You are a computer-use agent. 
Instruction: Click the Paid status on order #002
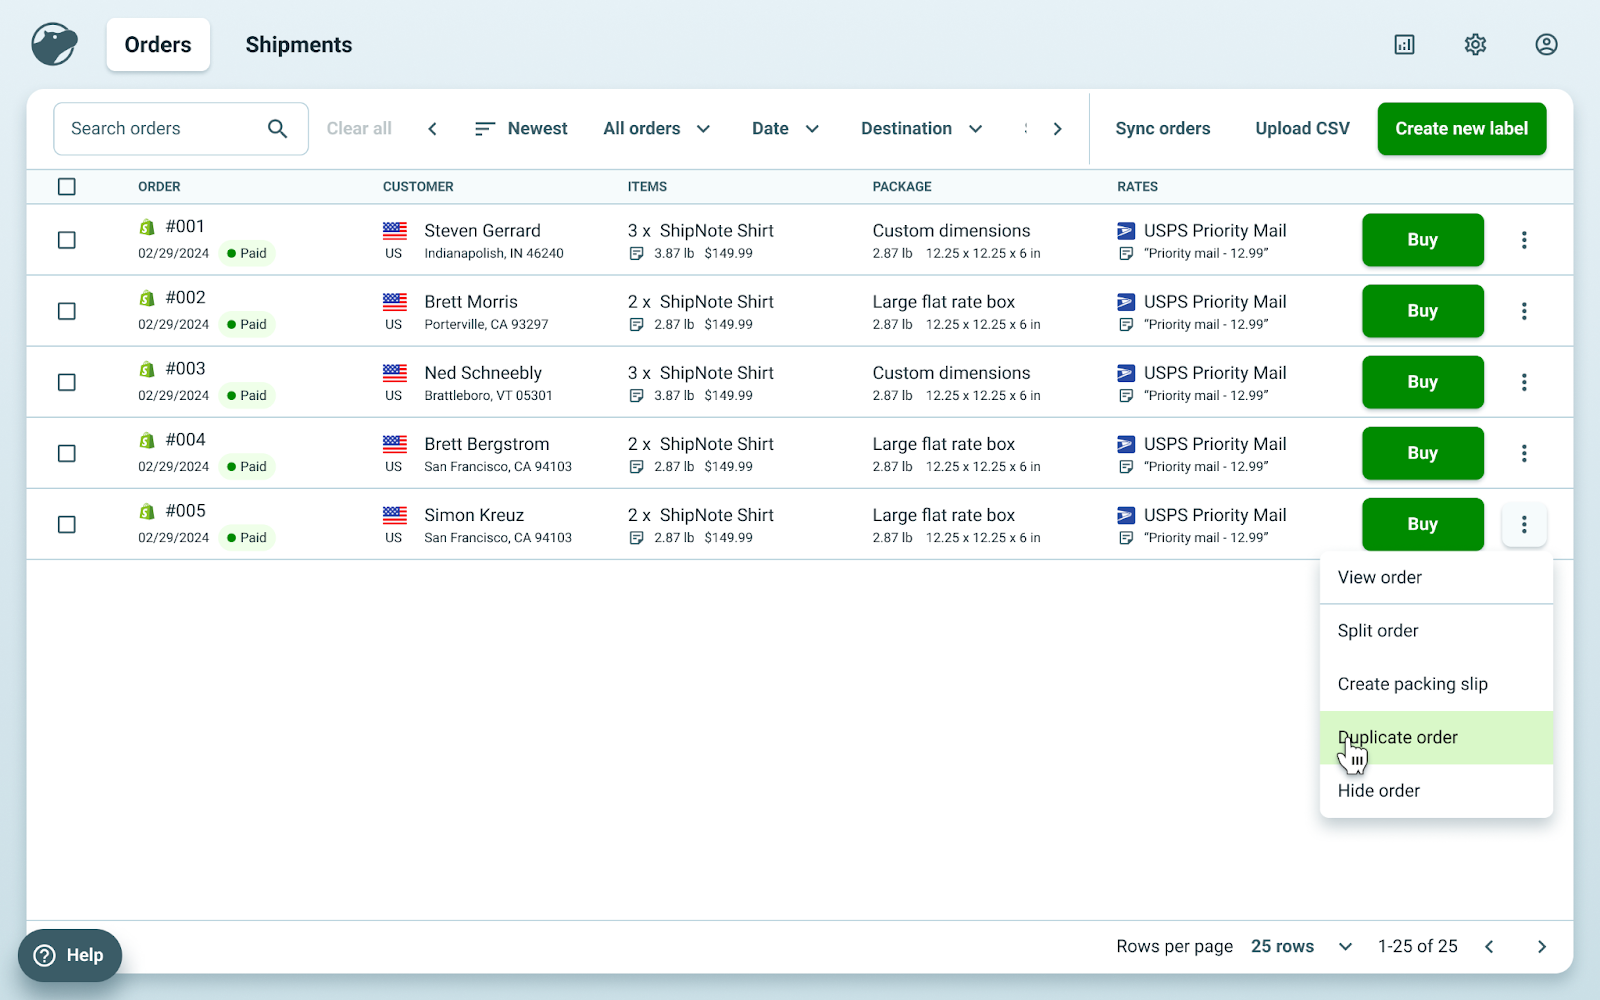(247, 325)
